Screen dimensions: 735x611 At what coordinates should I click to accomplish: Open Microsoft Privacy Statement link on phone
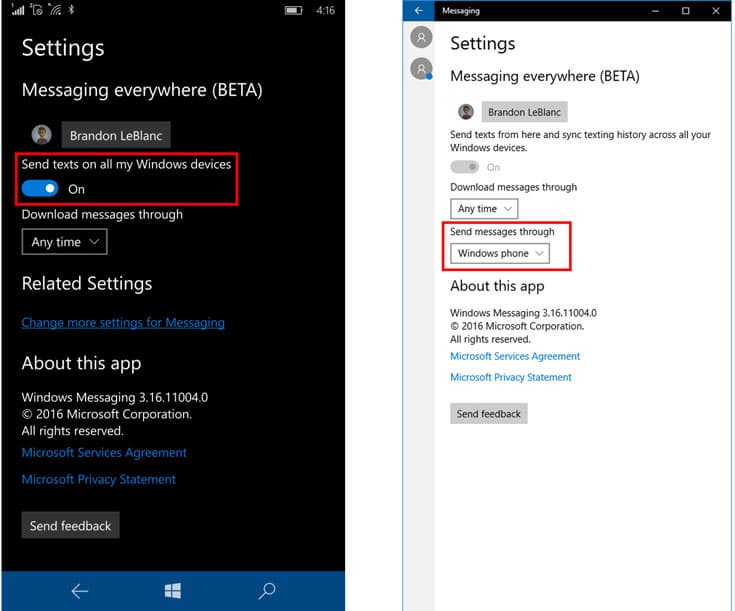point(99,479)
